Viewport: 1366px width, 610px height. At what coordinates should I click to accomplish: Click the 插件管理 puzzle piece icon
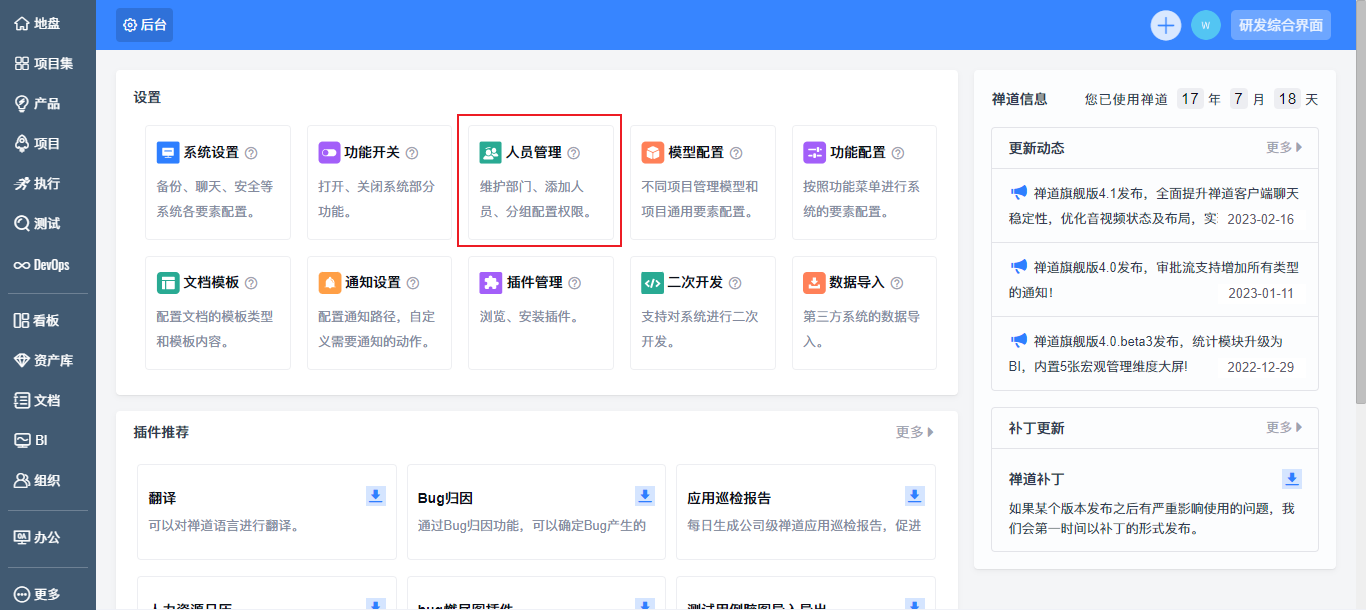coord(491,283)
